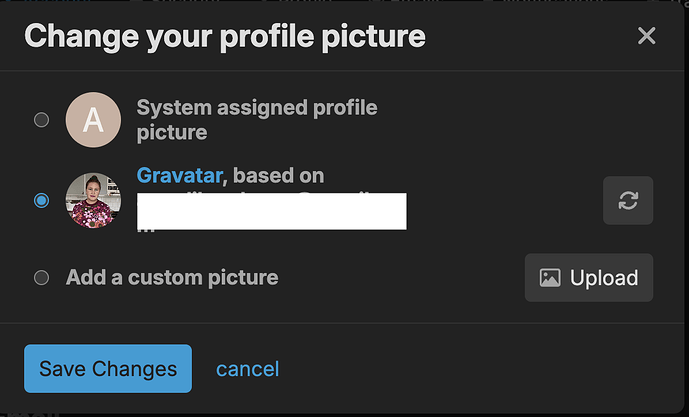Click the Gravatar photo avatar
Viewport: 689px width, 417px height.
(93, 200)
